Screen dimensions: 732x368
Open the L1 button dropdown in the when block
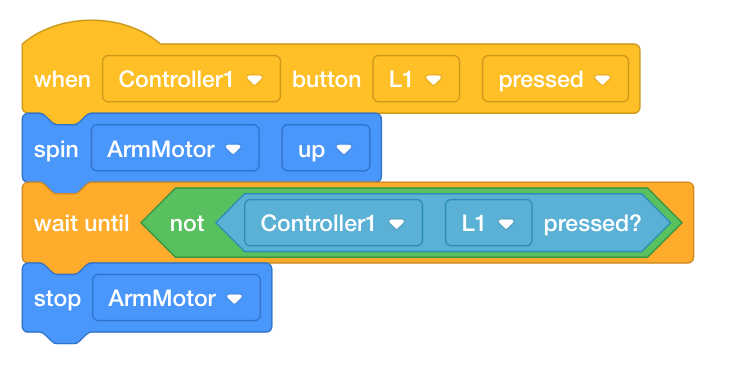(416, 79)
